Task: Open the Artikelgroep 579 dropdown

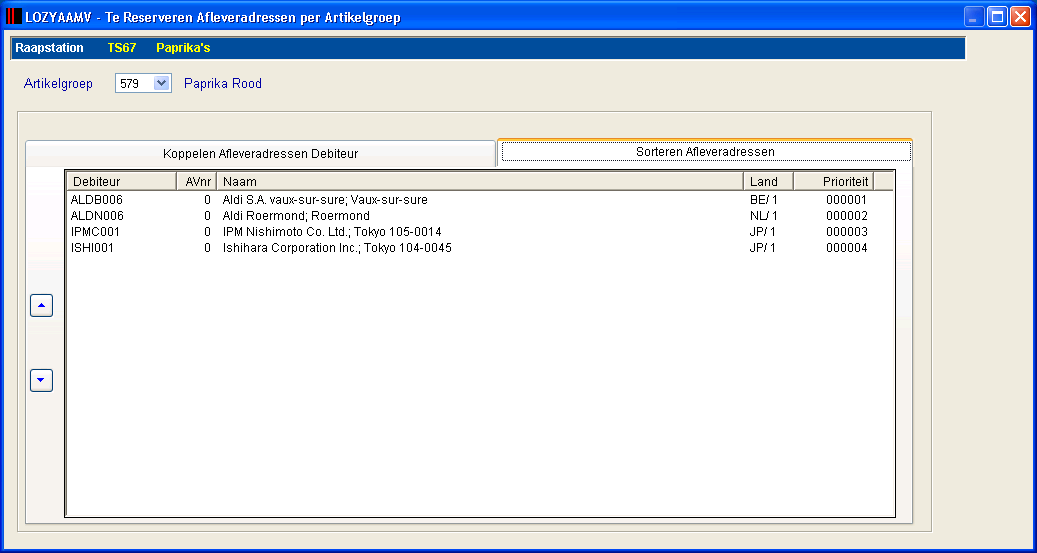Action: coord(161,83)
